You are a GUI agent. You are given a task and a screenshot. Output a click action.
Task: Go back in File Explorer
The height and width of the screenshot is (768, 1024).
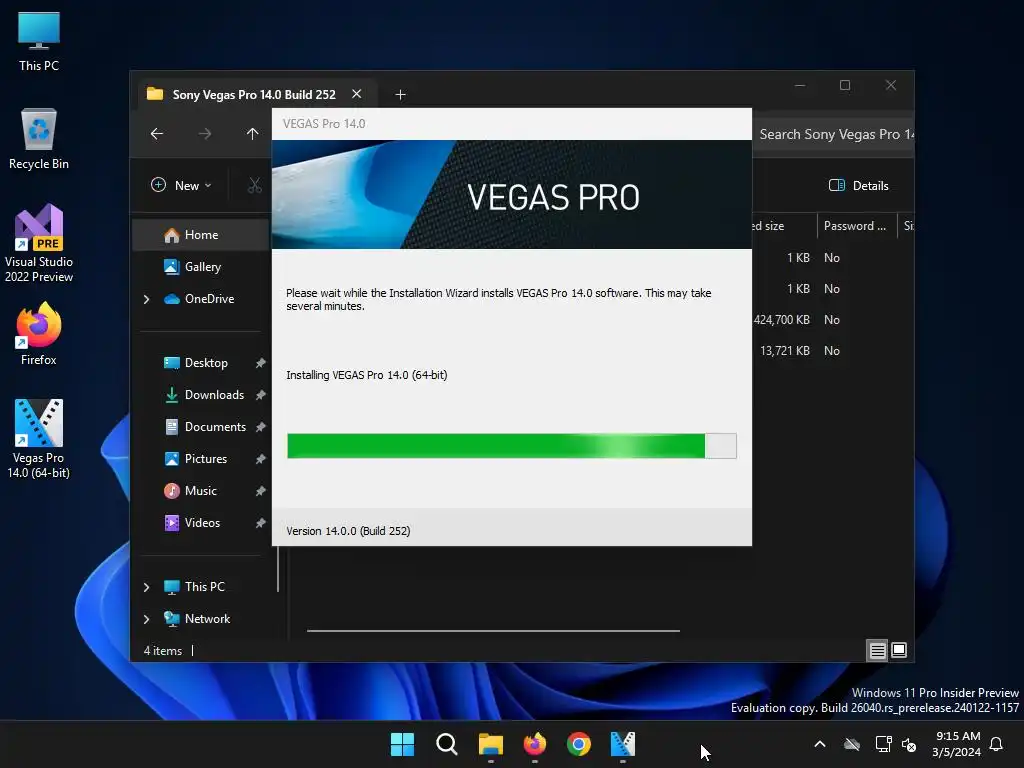tap(157, 134)
